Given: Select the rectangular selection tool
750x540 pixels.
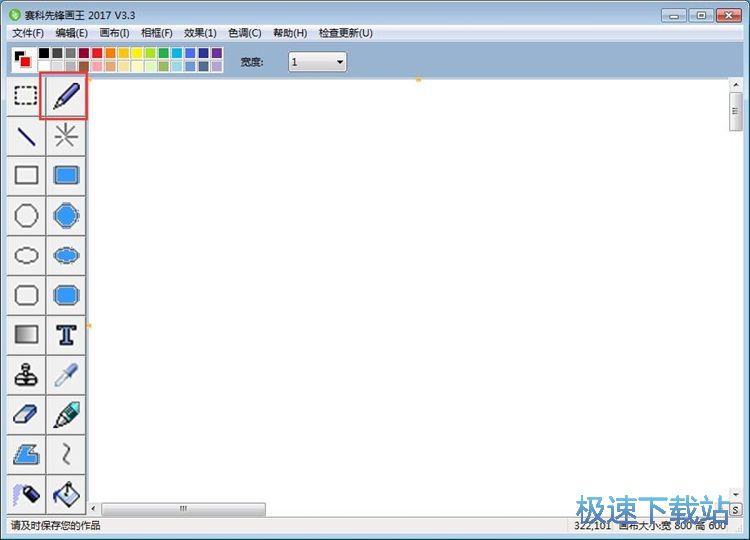Looking at the screenshot, I should coord(26,96).
